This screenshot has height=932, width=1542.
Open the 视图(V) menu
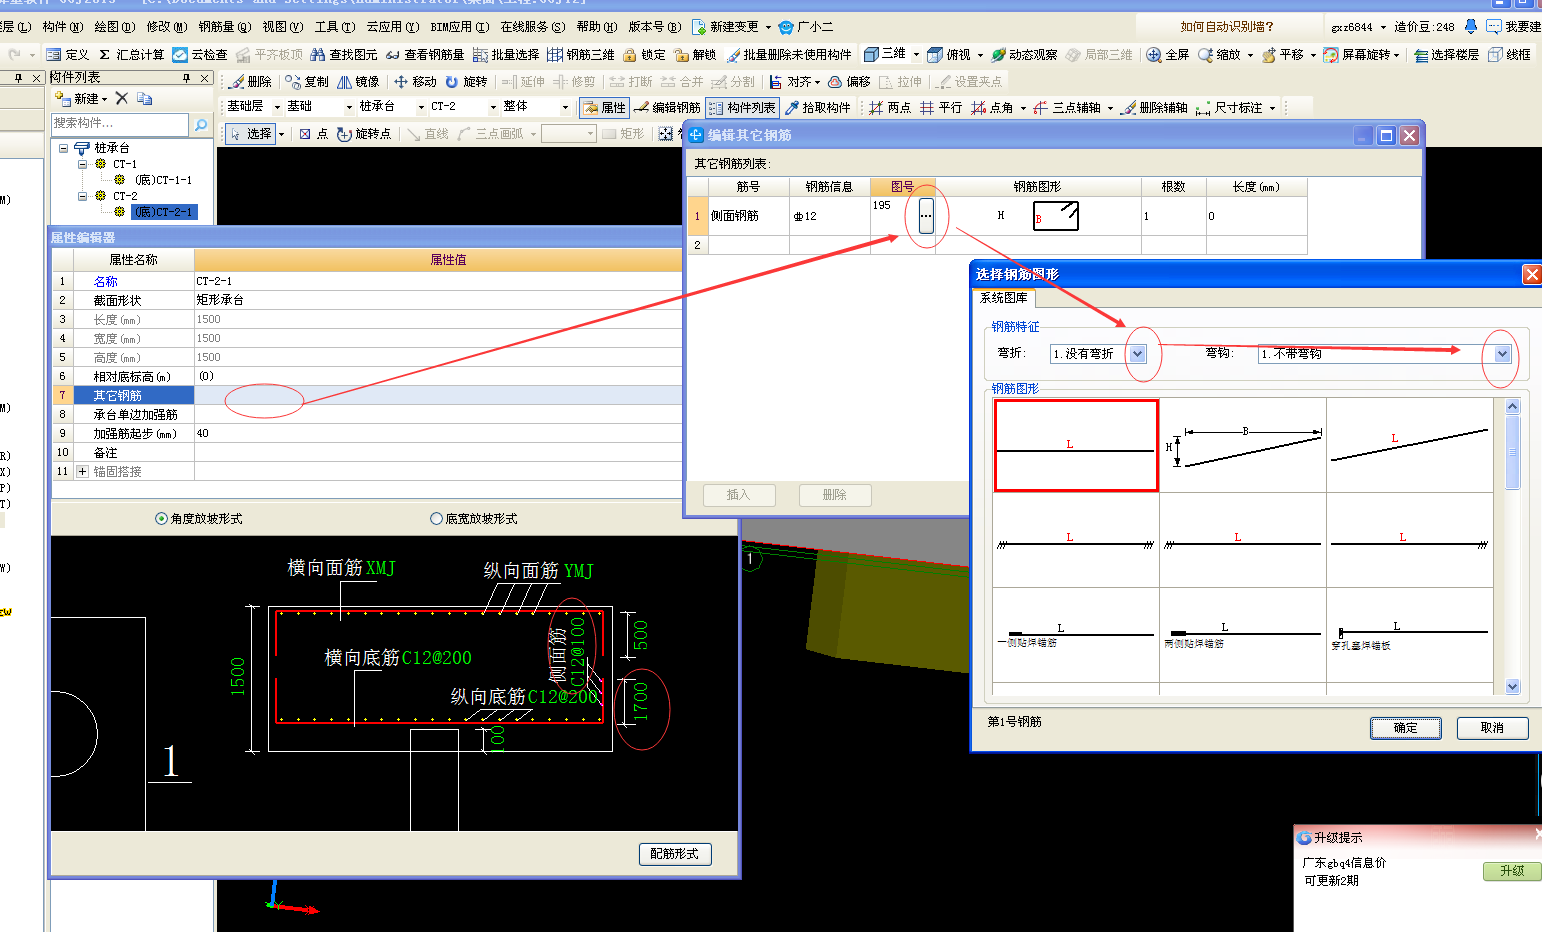(x=283, y=27)
